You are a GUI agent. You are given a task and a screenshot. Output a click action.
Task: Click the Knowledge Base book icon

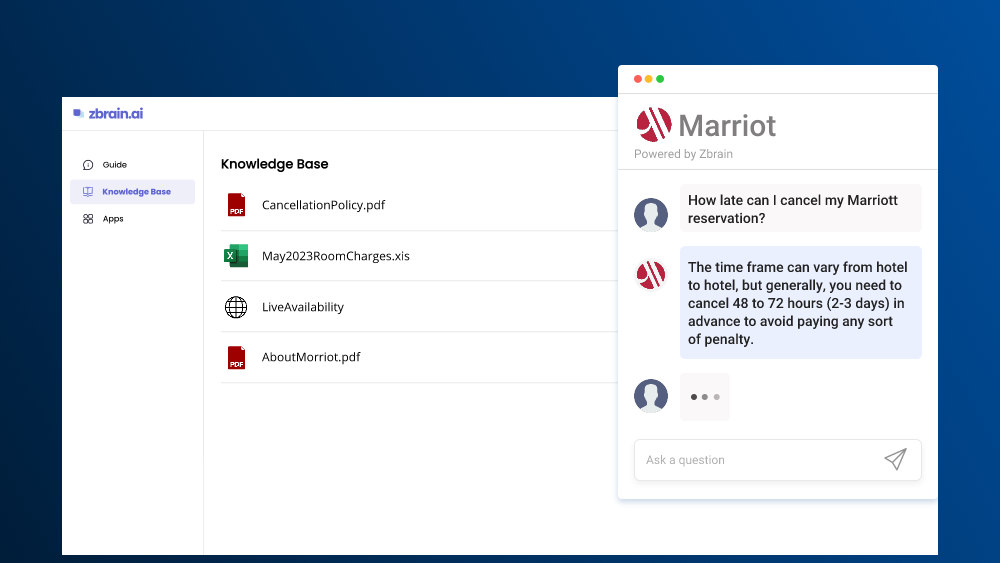coord(88,192)
